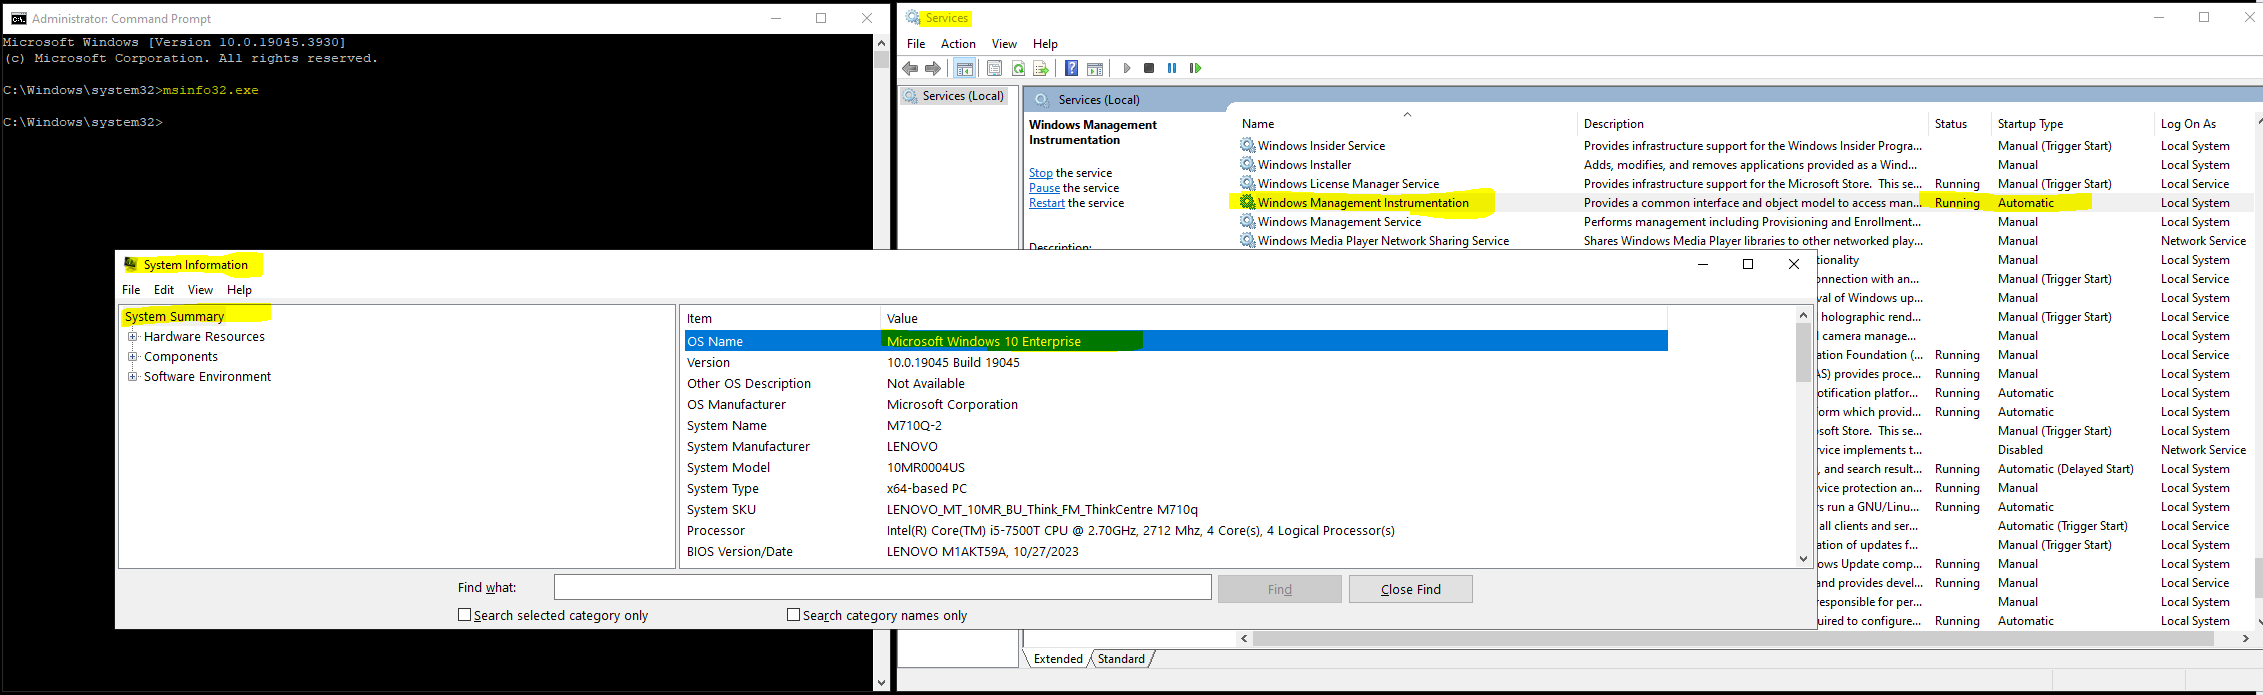The image size is (2263, 695).
Task: Switch to Extended tab in Services
Action: (1058, 659)
